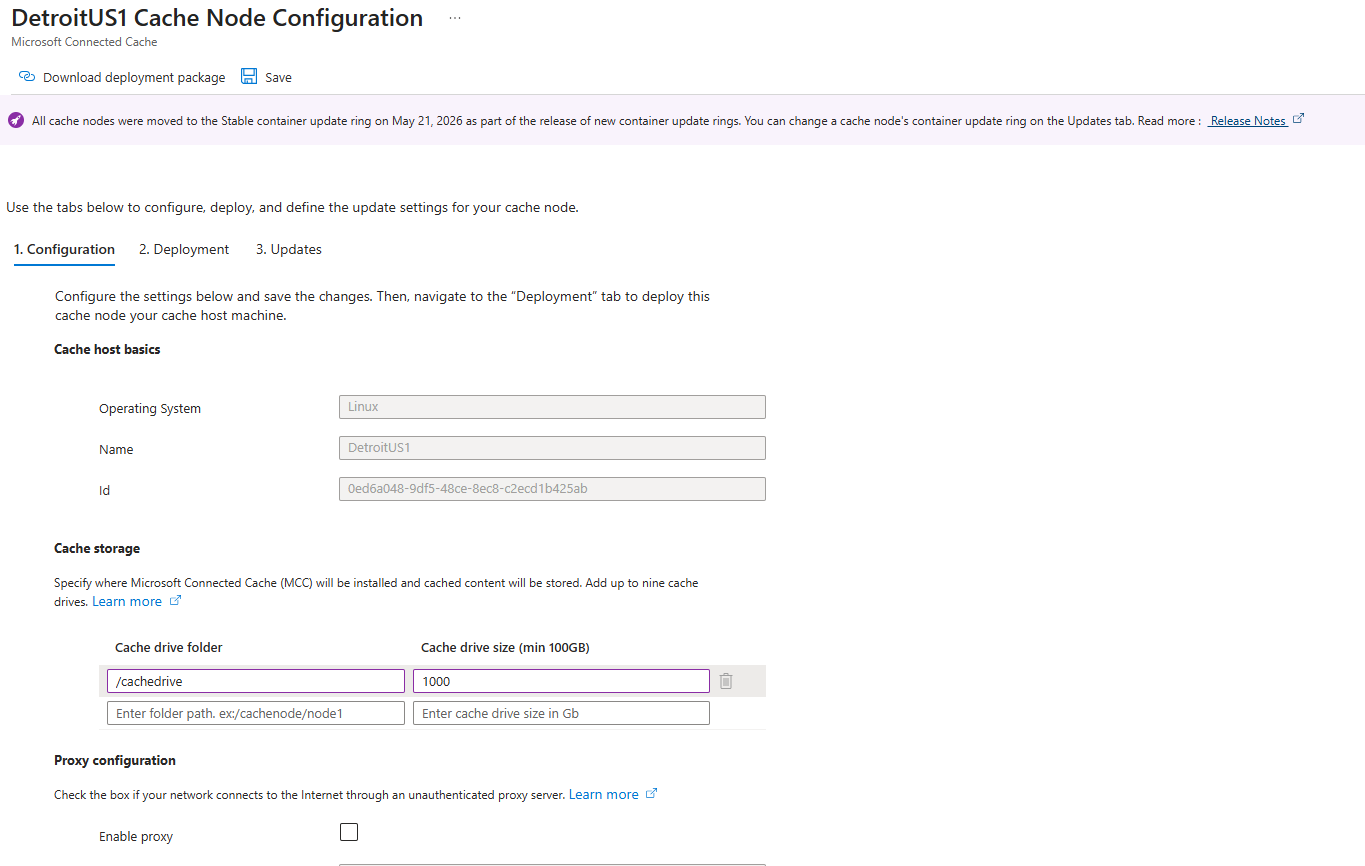Tick the Enable proxy checkbox

coord(349,832)
